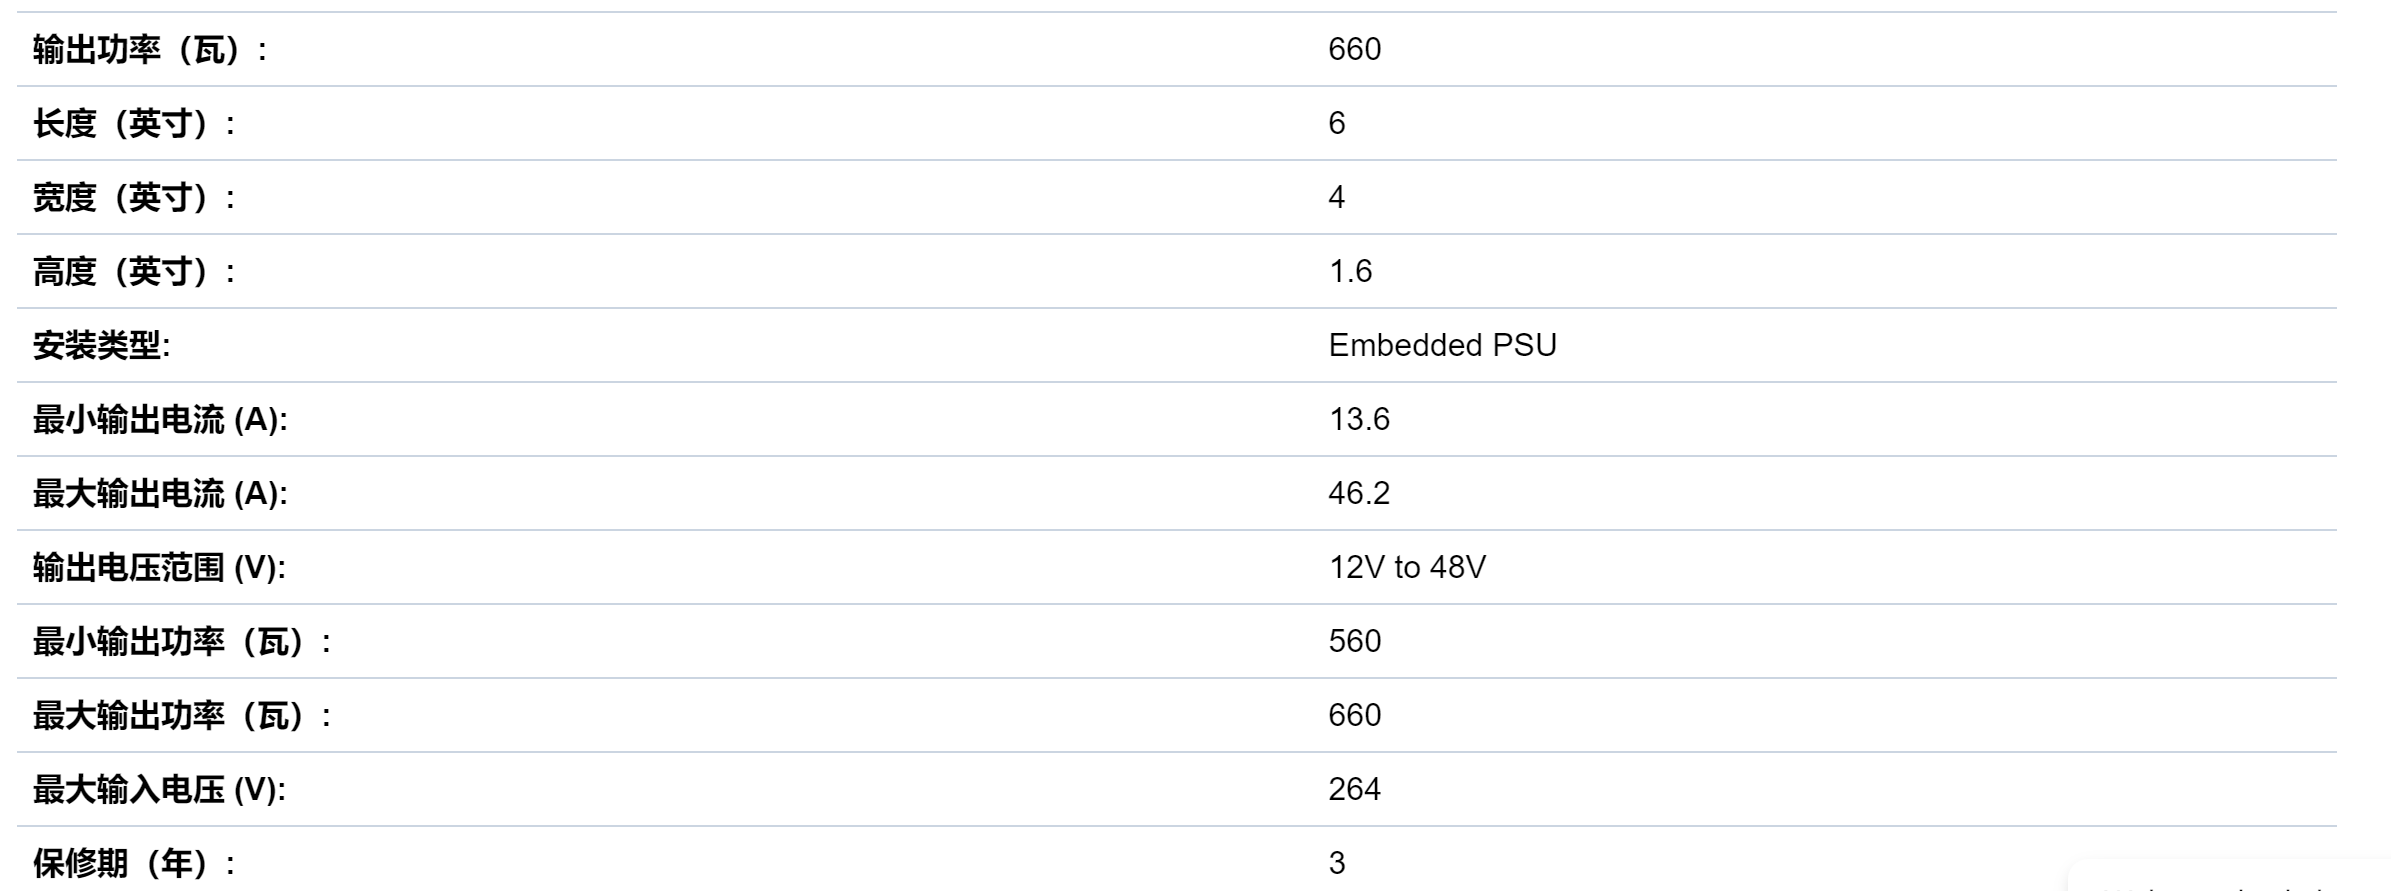Select the 264 voltage value

(1354, 789)
